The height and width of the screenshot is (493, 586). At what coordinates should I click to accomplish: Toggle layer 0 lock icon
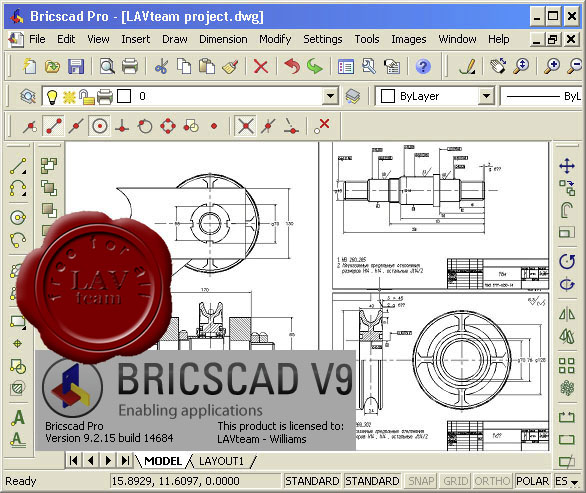tap(86, 97)
